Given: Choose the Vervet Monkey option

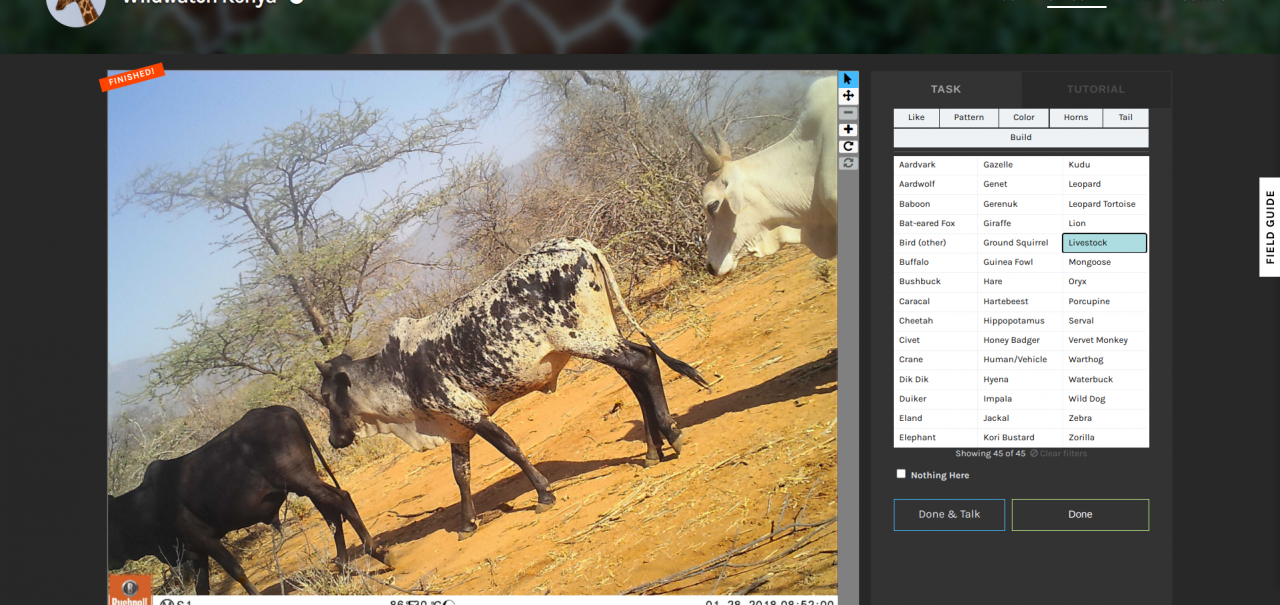Looking at the screenshot, I should pos(1105,340).
